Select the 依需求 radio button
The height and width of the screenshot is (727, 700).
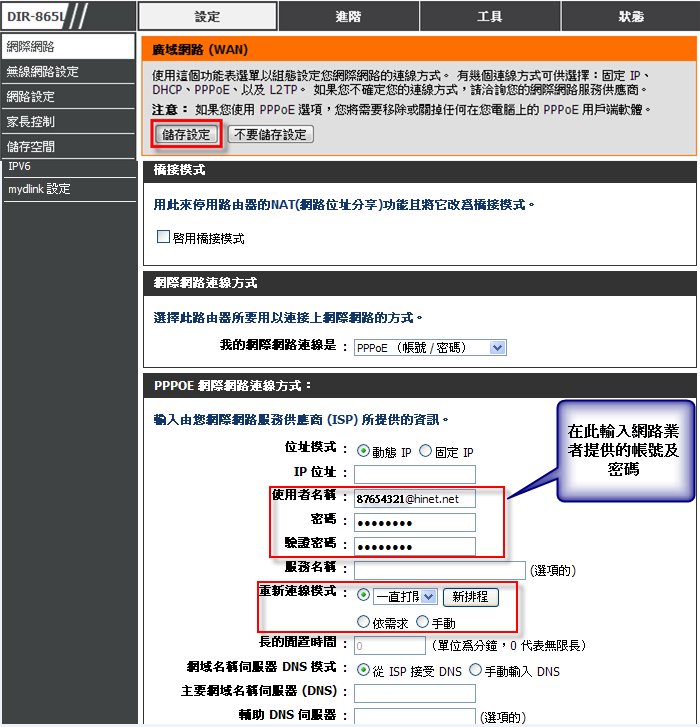[364, 622]
